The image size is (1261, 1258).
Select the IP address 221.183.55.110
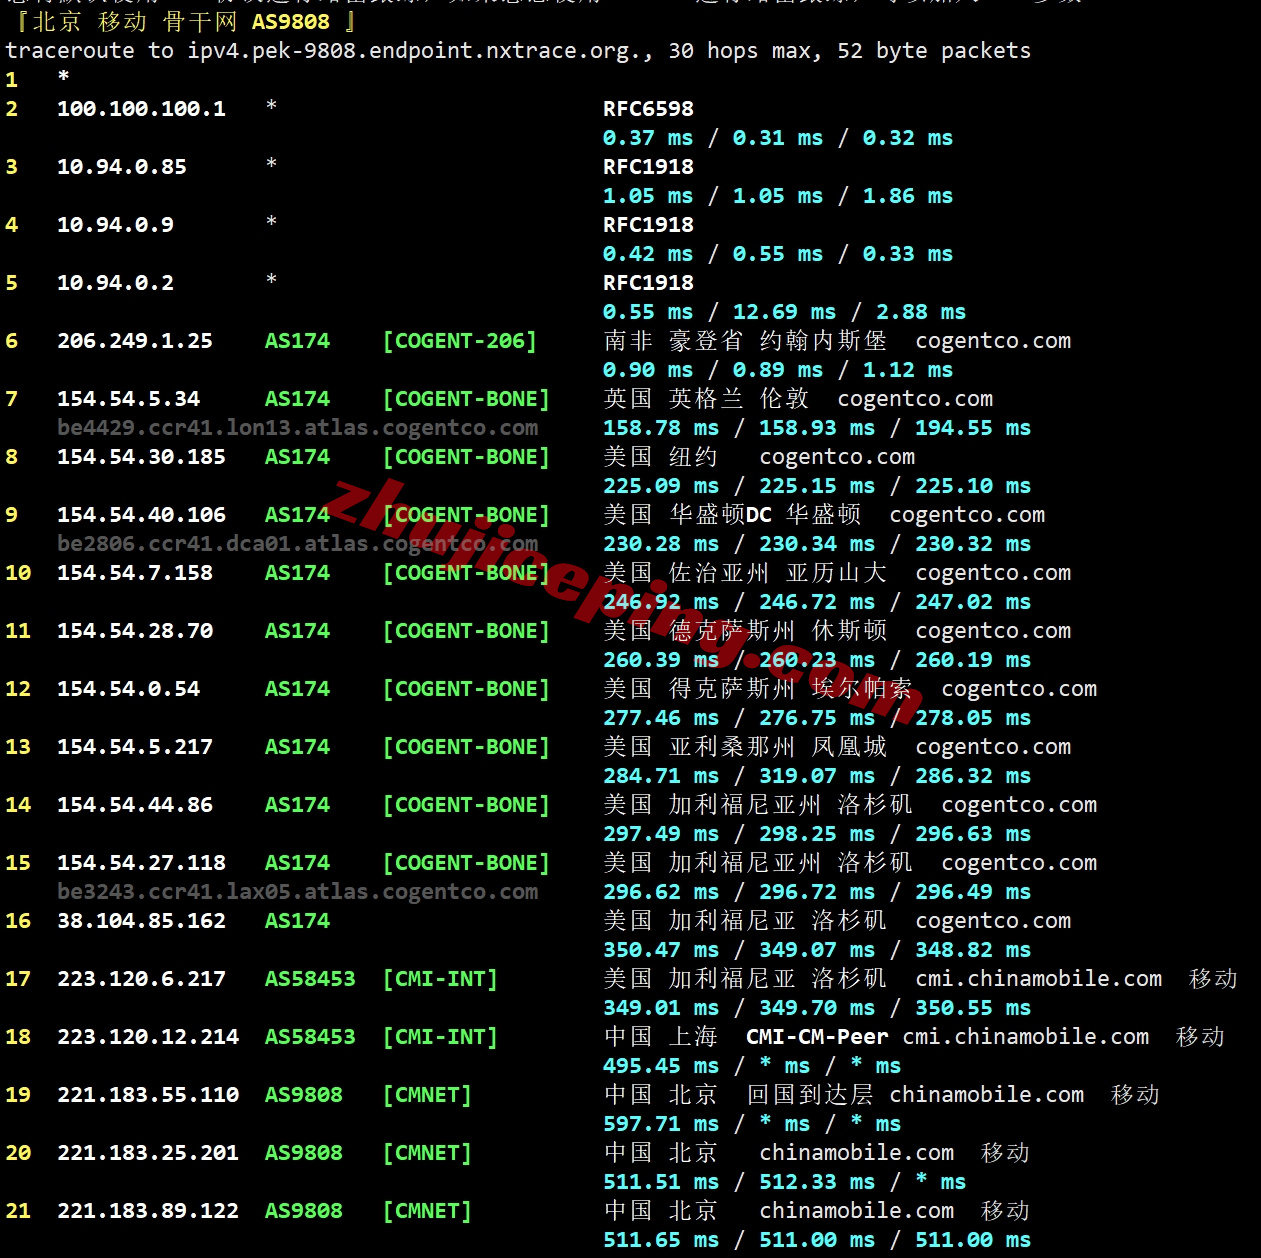click(x=148, y=1095)
